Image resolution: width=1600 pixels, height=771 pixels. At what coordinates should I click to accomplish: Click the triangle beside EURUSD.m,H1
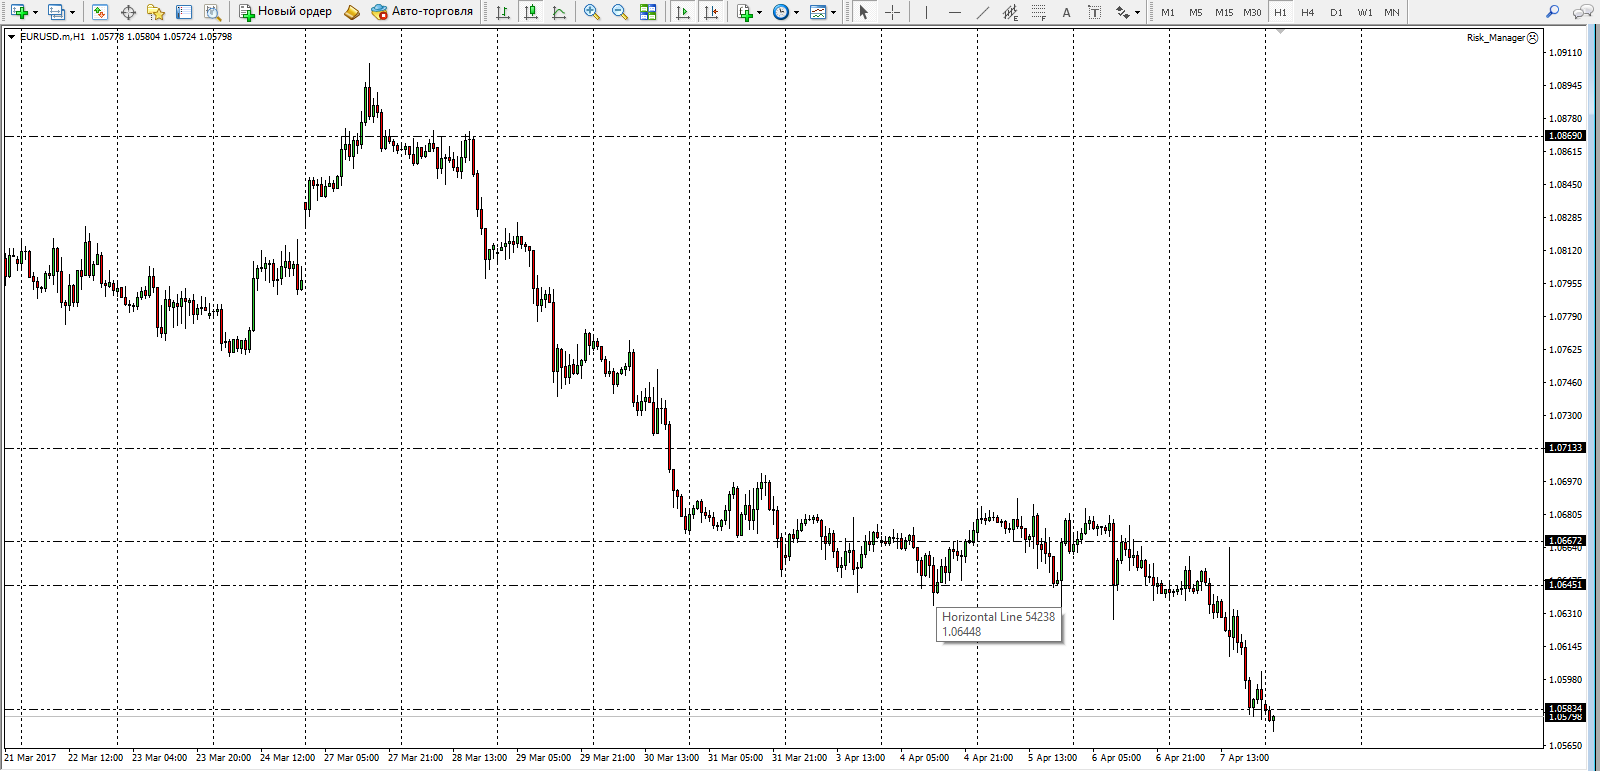tap(11, 37)
